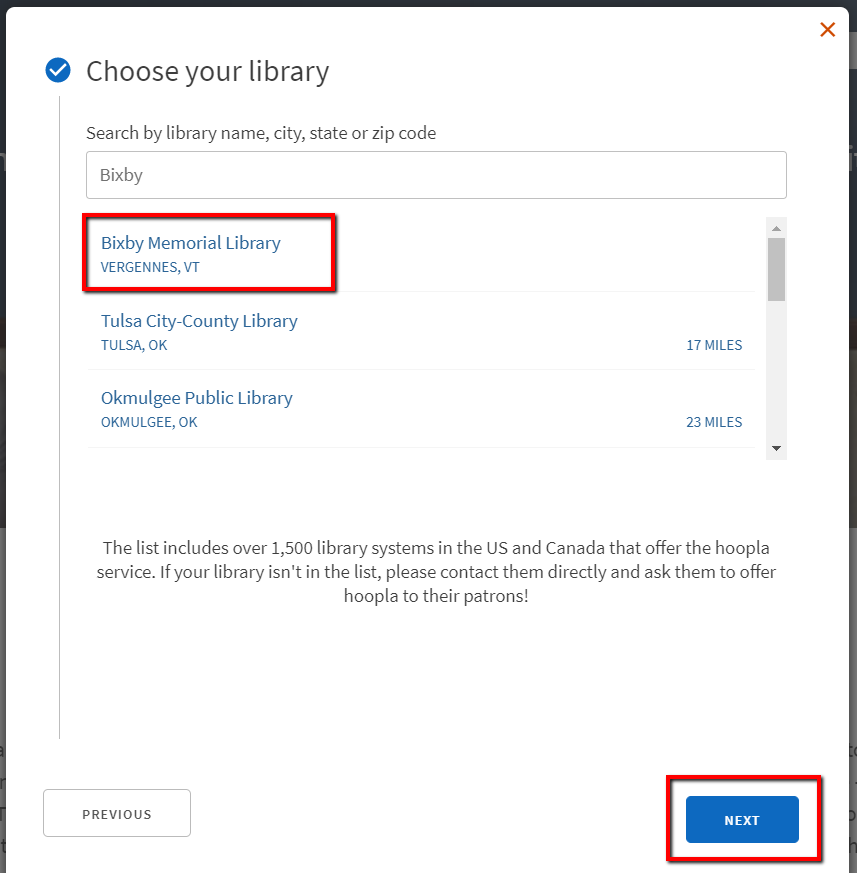Click the library search input field

pyautogui.click(x=436, y=175)
